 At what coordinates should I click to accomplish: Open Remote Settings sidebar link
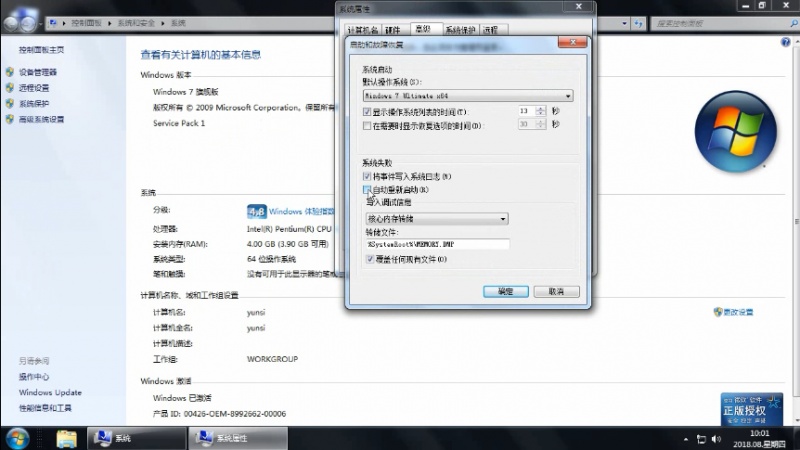34,88
